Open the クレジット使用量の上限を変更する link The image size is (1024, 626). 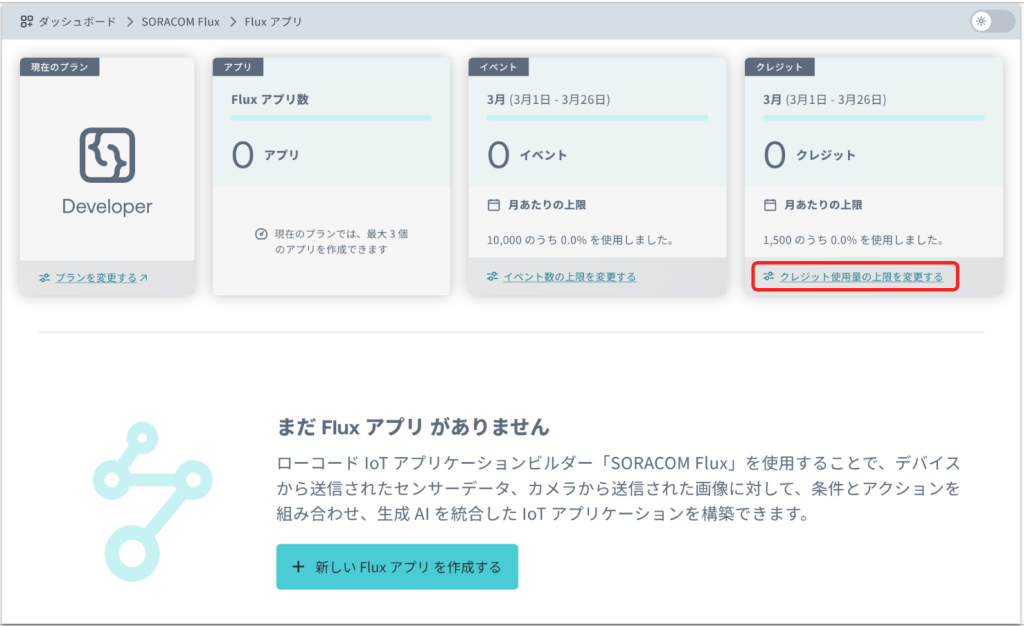tap(860, 276)
